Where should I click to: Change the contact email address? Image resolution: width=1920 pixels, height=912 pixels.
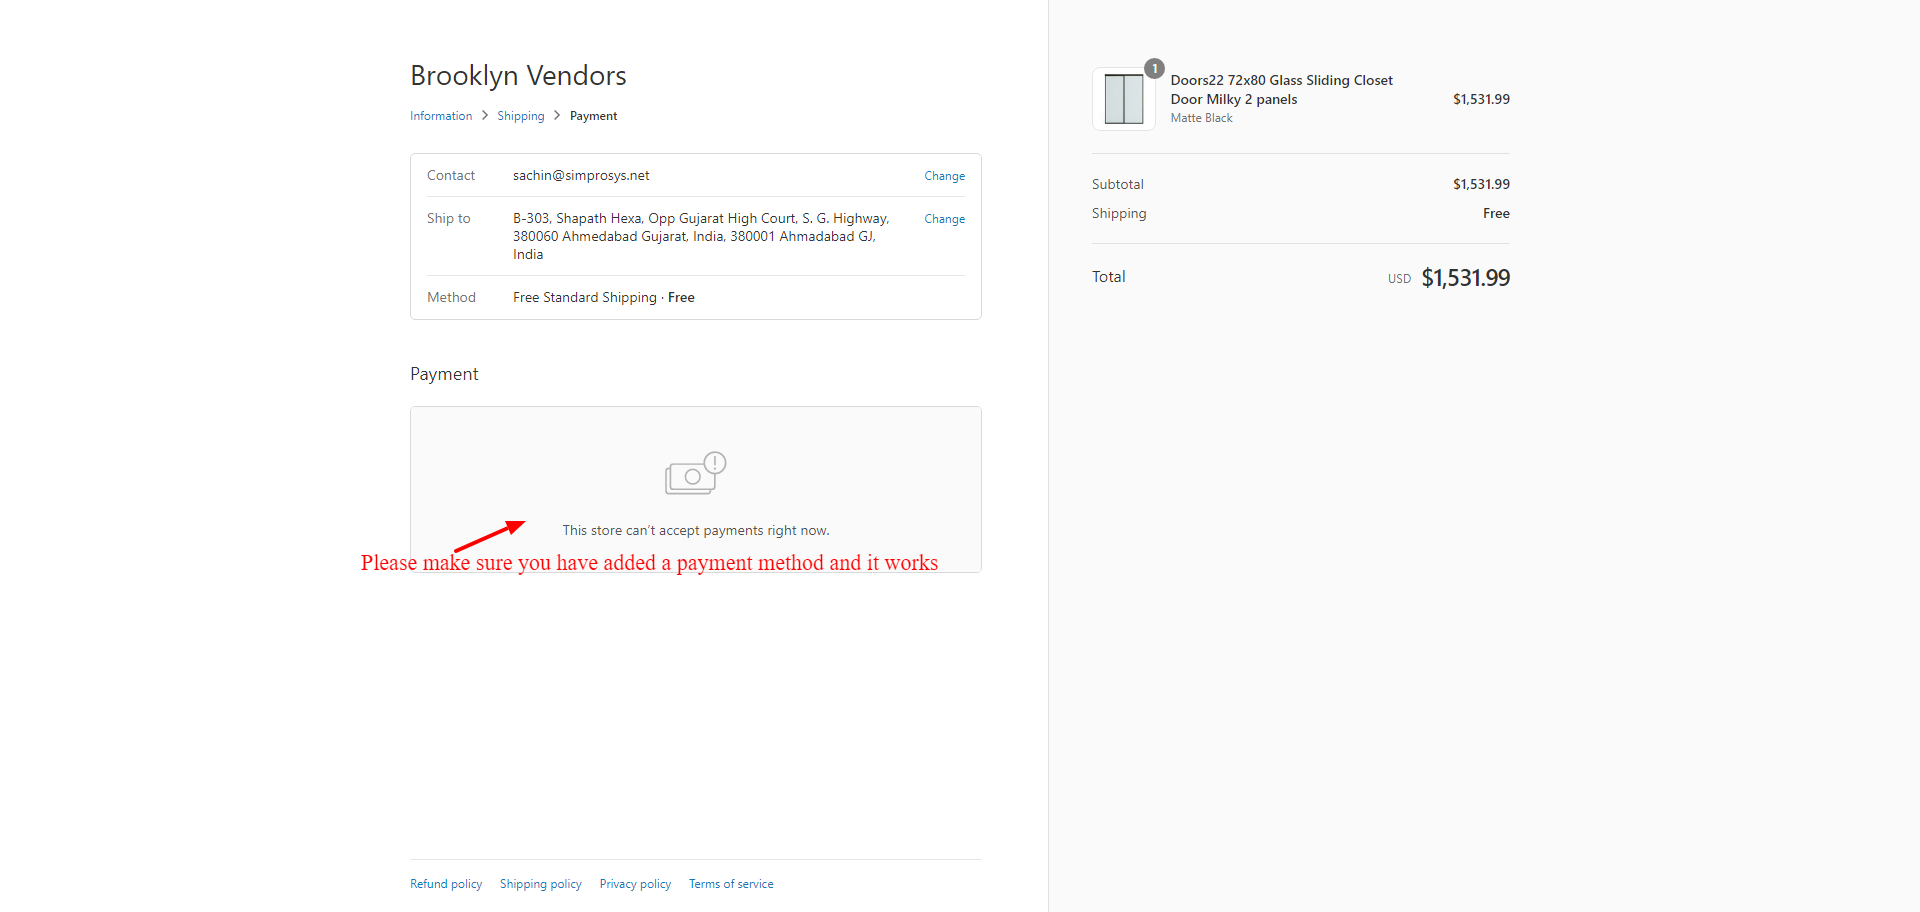coord(944,176)
